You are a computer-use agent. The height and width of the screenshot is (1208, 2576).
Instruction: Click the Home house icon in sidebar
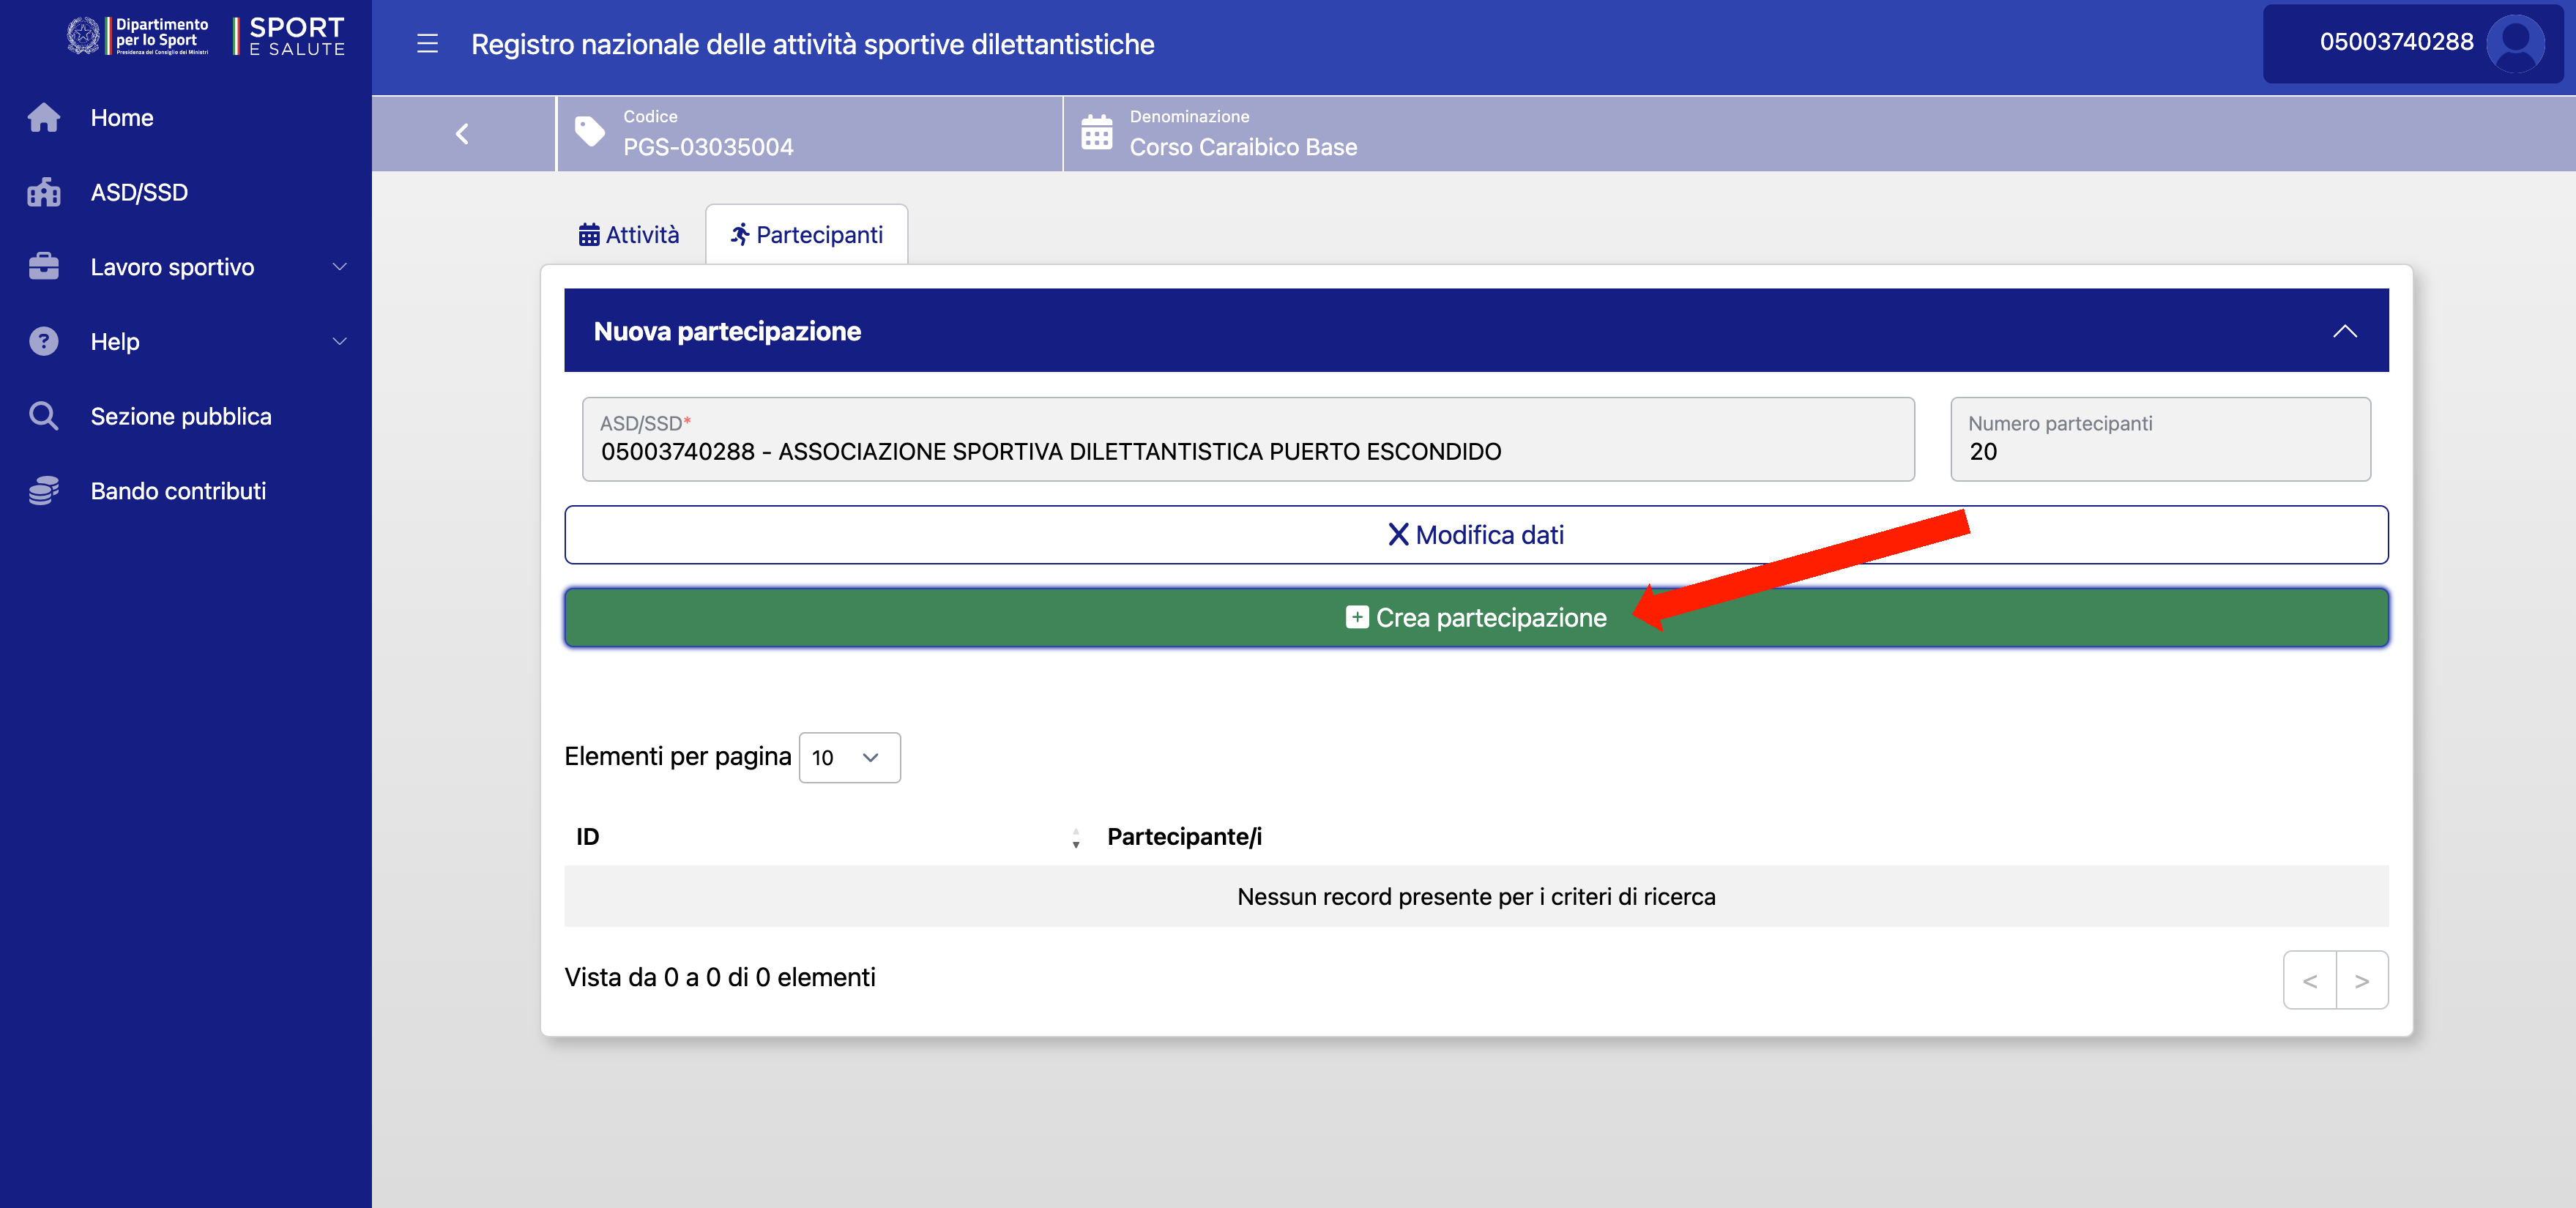(43, 118)
